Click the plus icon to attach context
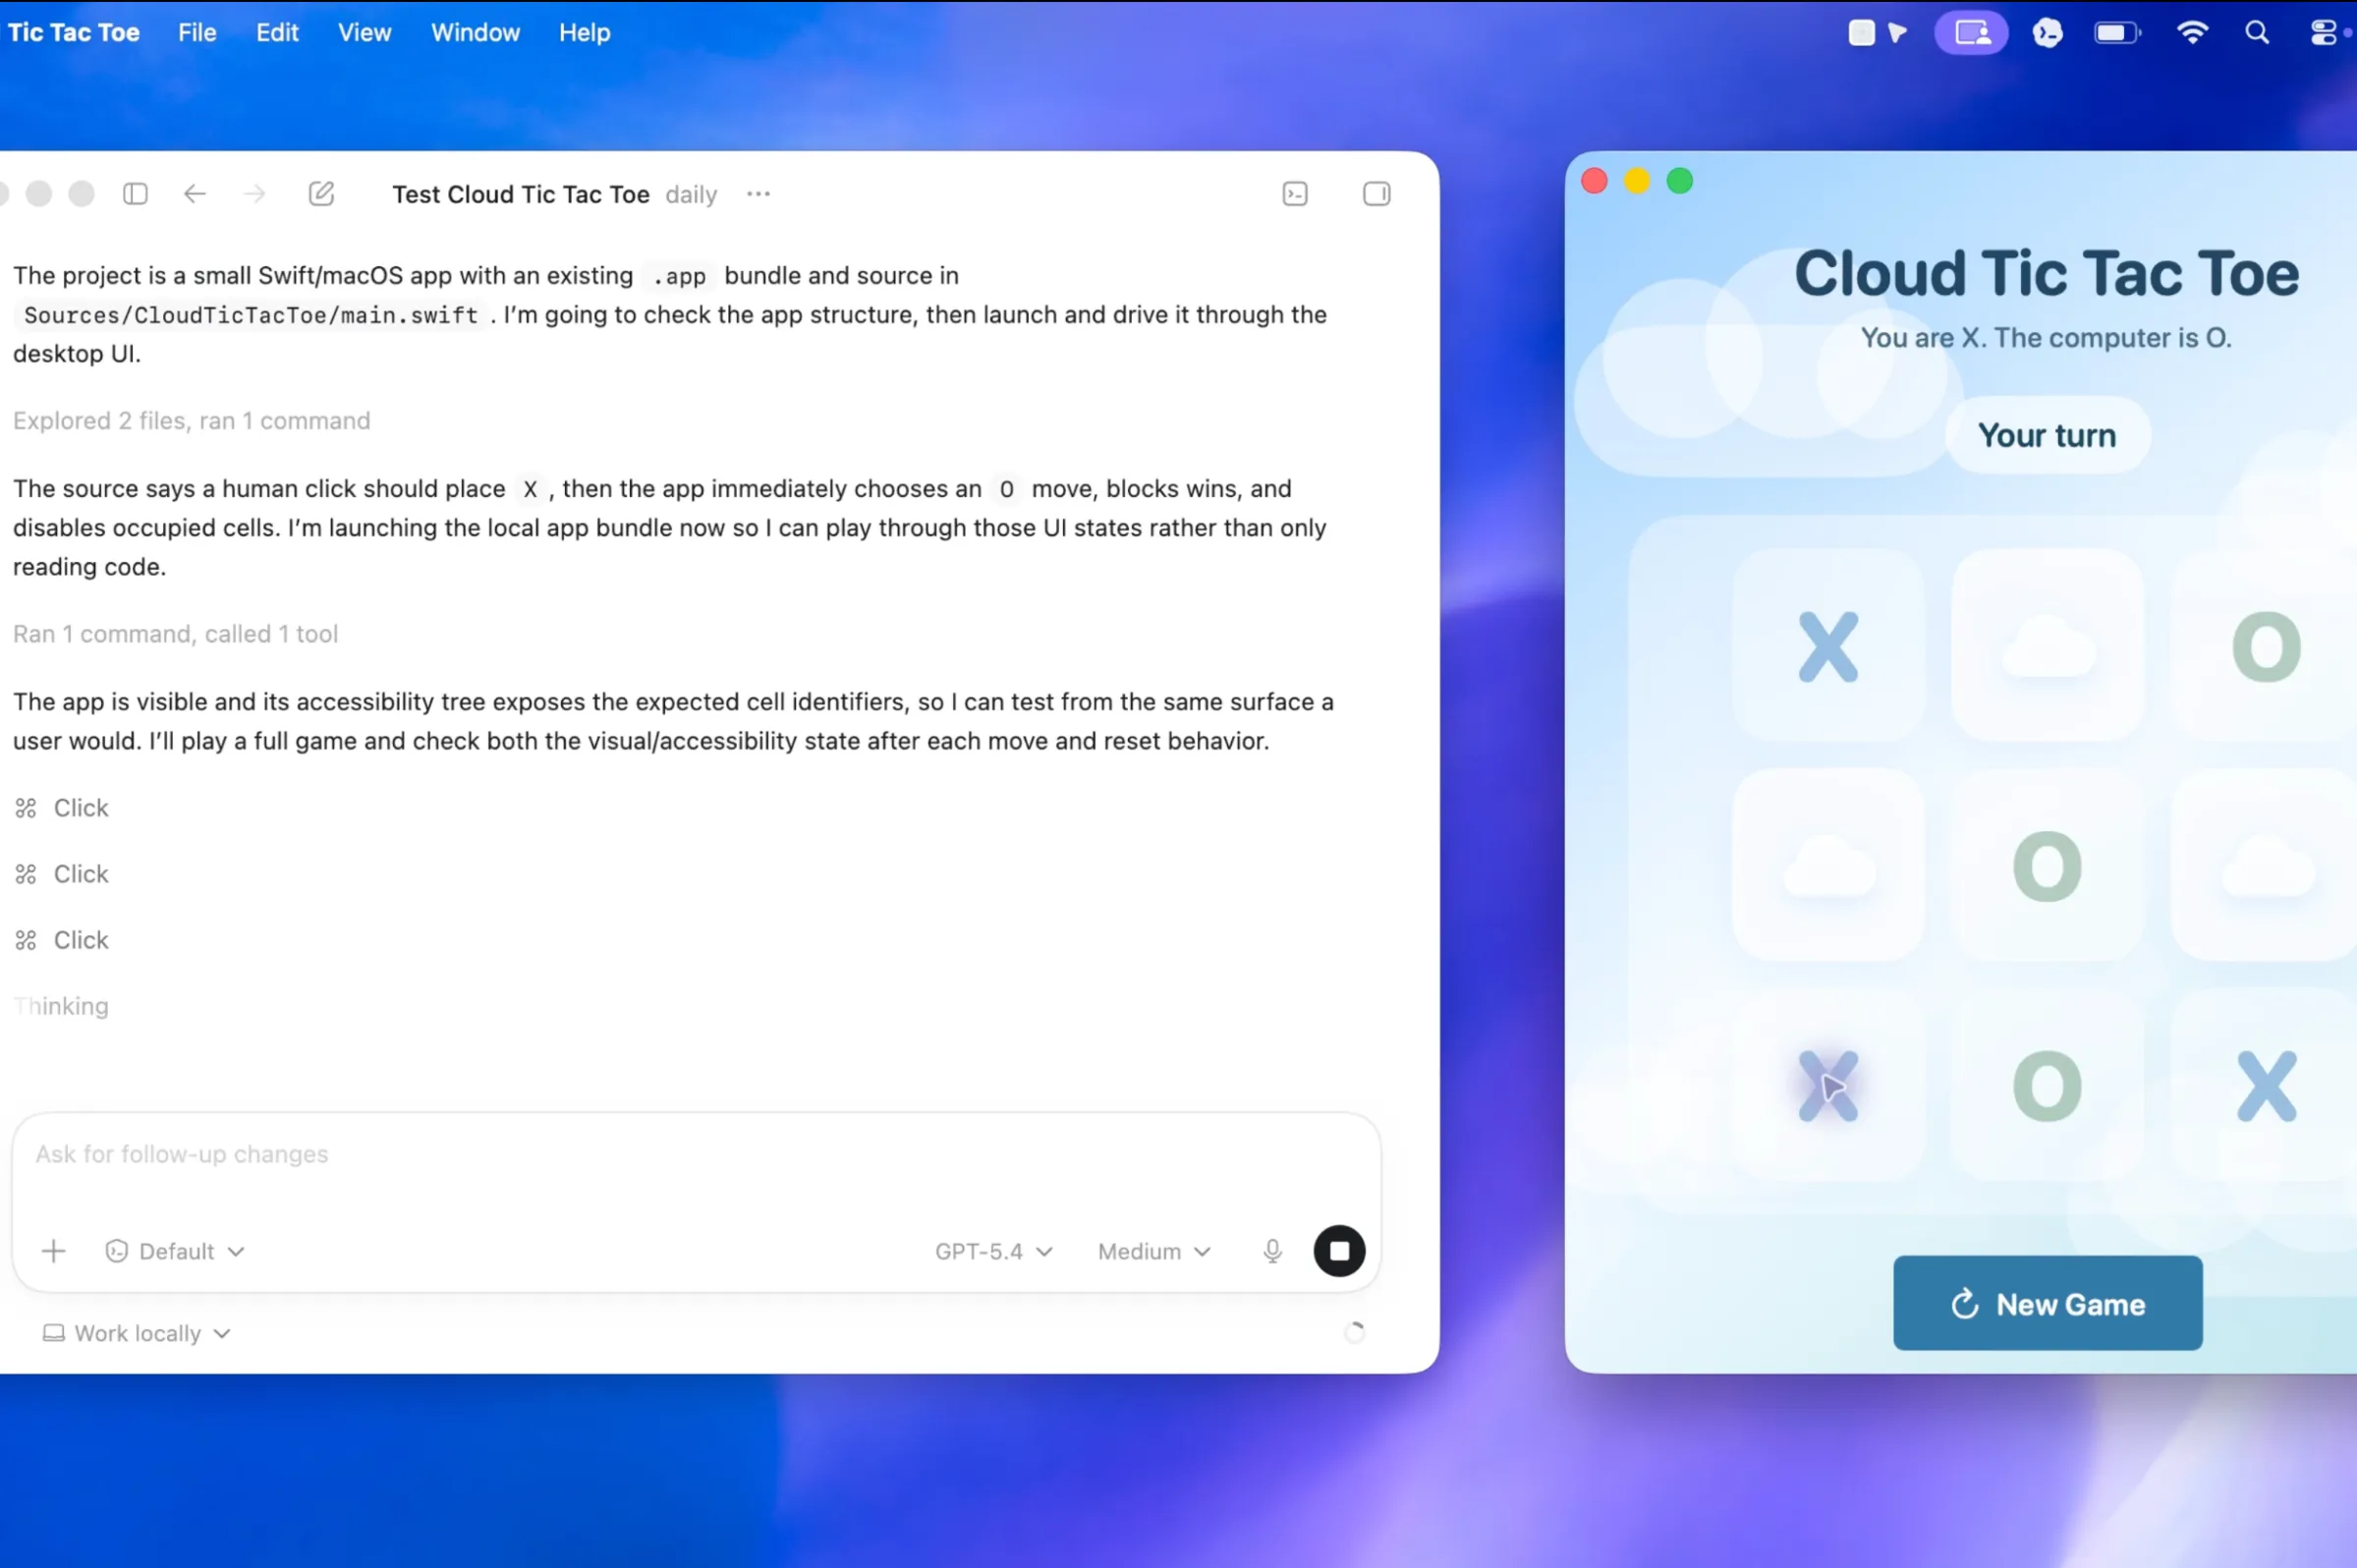2357x1568 pixels. tap(54, 1250)
